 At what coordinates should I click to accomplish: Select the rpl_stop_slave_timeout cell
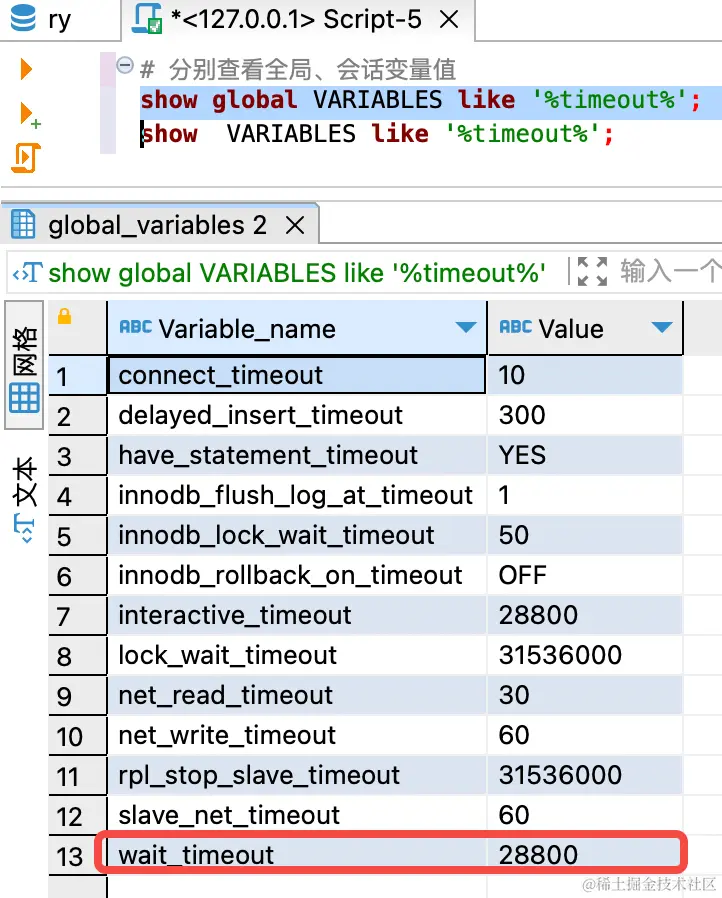tap(297, 775)
